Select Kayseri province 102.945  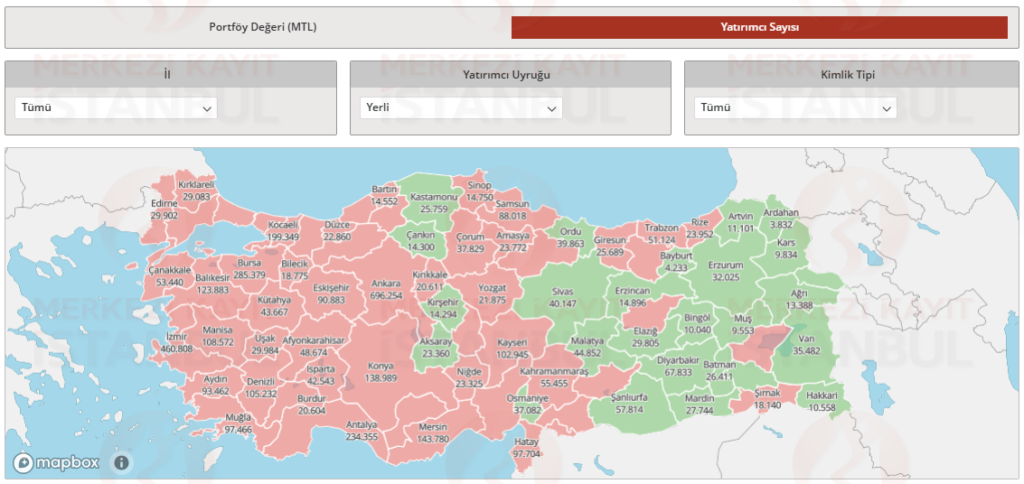(x=512, y=348)
